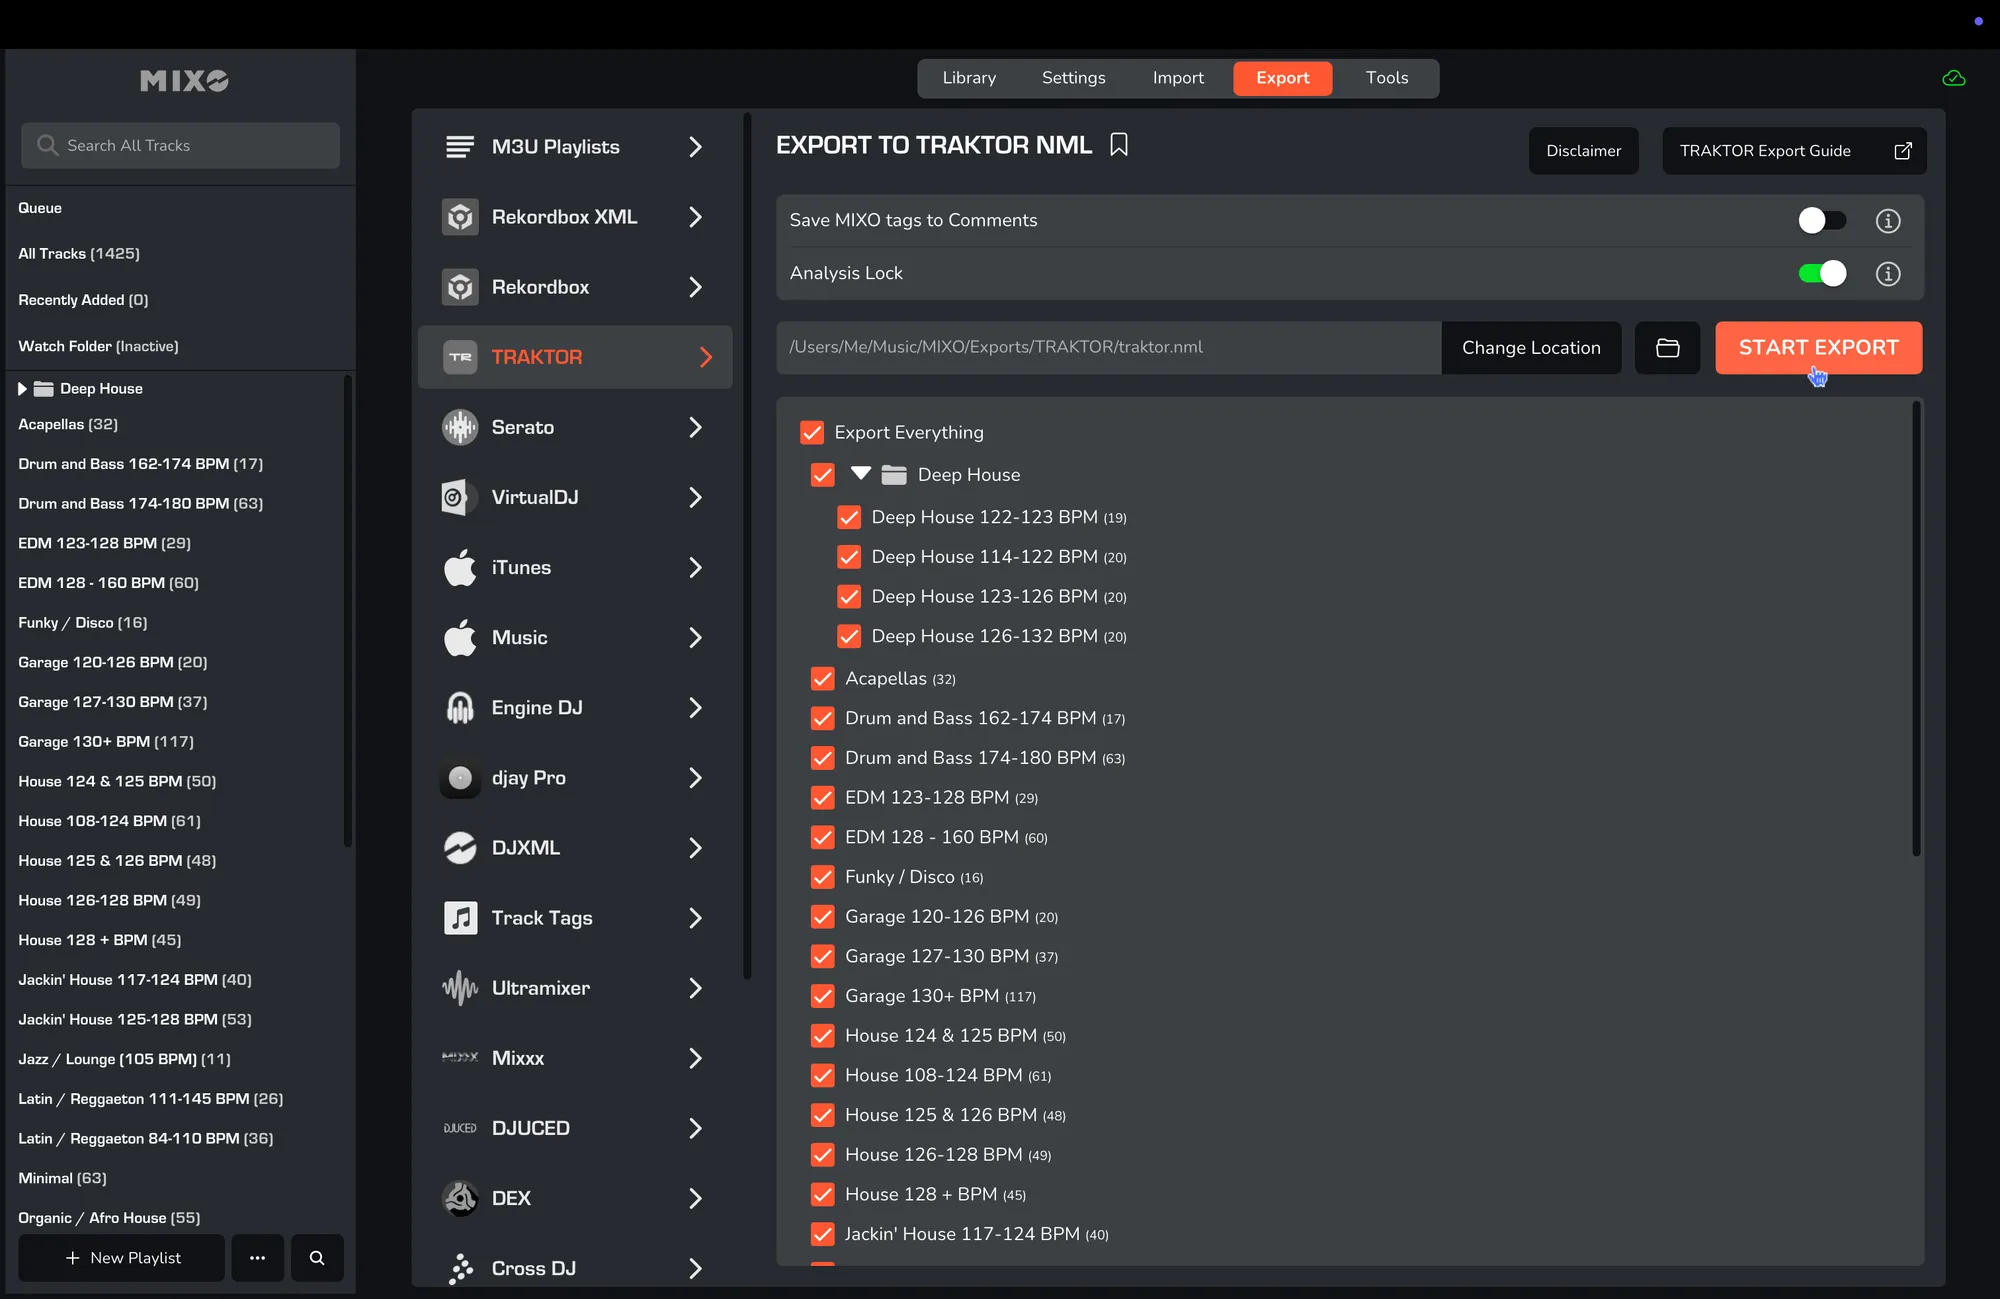This screenshot has width=2000, height=1299.
Task: Click the Search All Tracks field
Action: [x=180, y=146]
